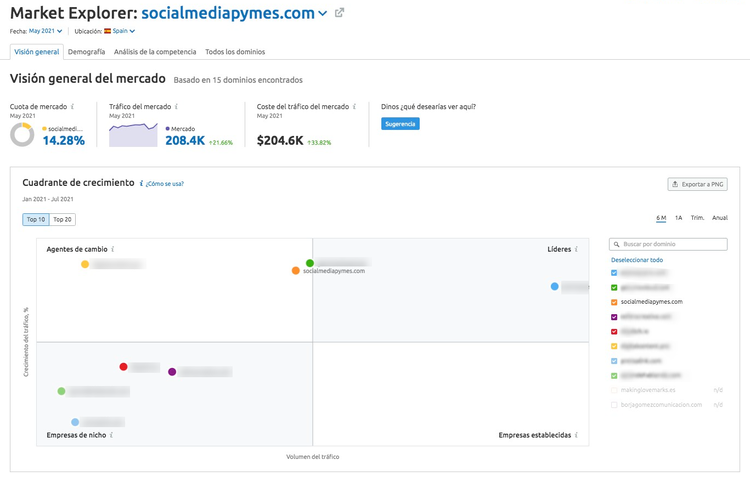Viewport: 750px width, 477px height.
Task: Click the socialmediapymes.com label in the legend list
Action: [651, 302]
